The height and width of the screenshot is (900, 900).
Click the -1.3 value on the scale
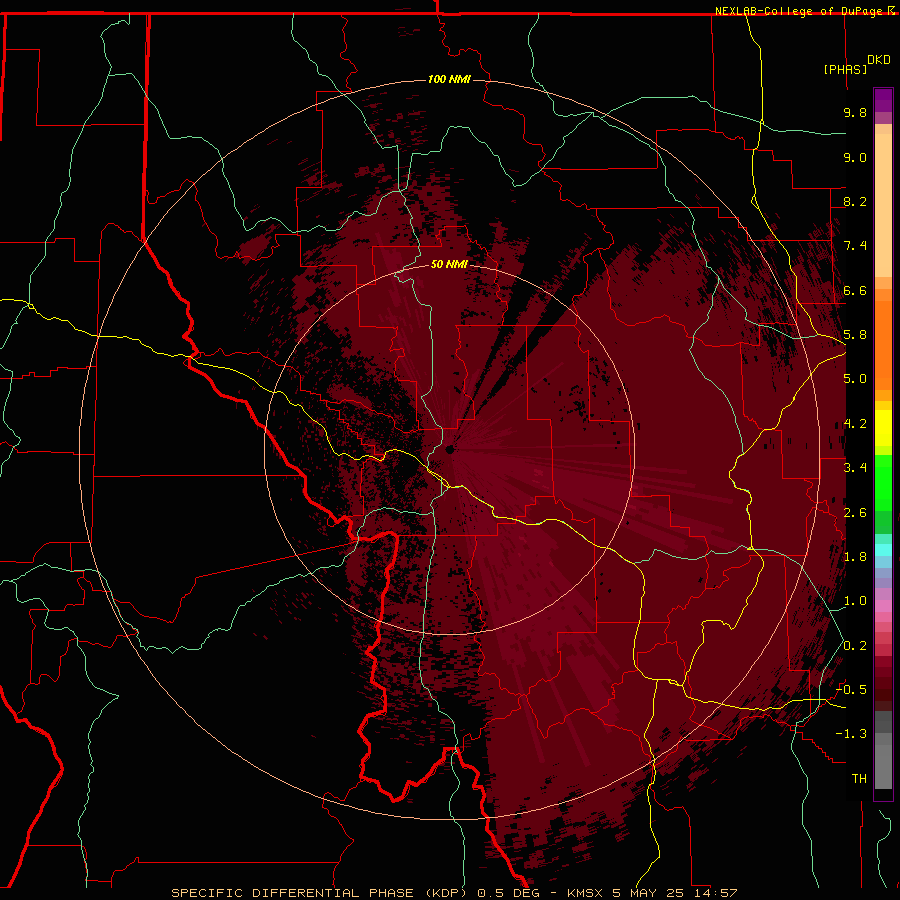852,734
